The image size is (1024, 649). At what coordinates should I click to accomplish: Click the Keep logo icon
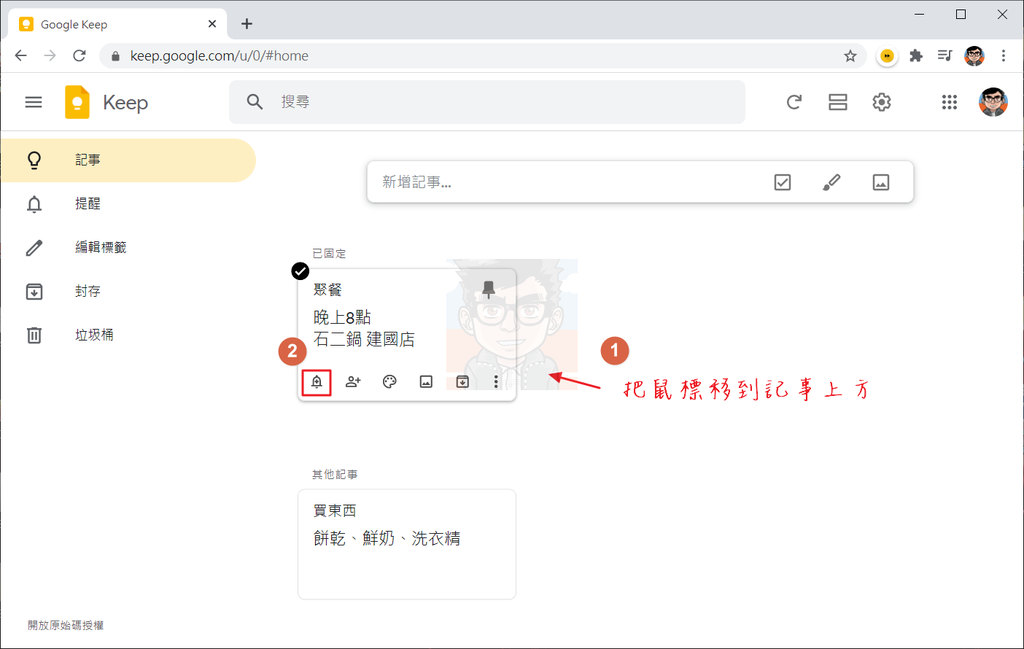(x=77, y=102)
